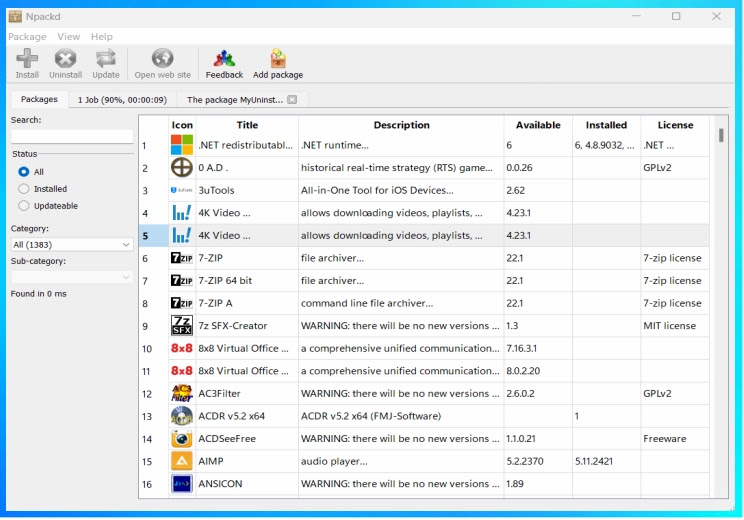
Task: Click the 7z SFX-Creator title cell
Action: (247, 326)
